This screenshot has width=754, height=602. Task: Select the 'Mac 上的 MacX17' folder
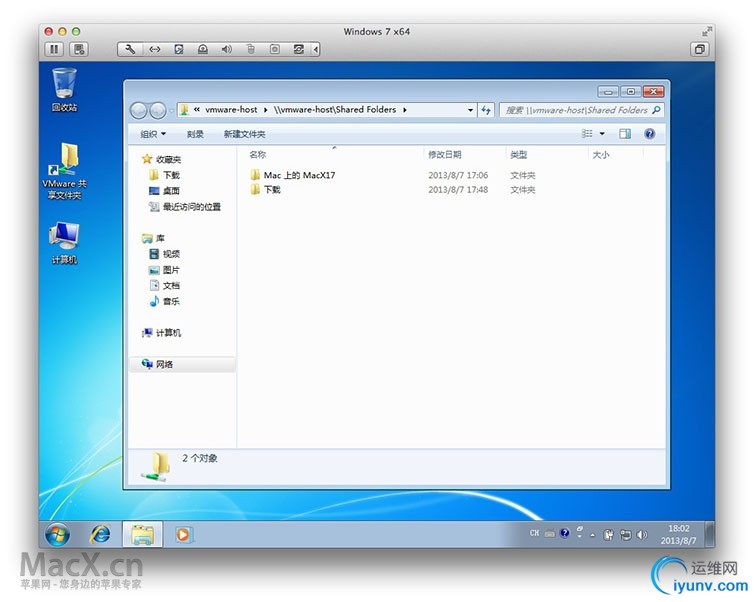click(292, 175)
